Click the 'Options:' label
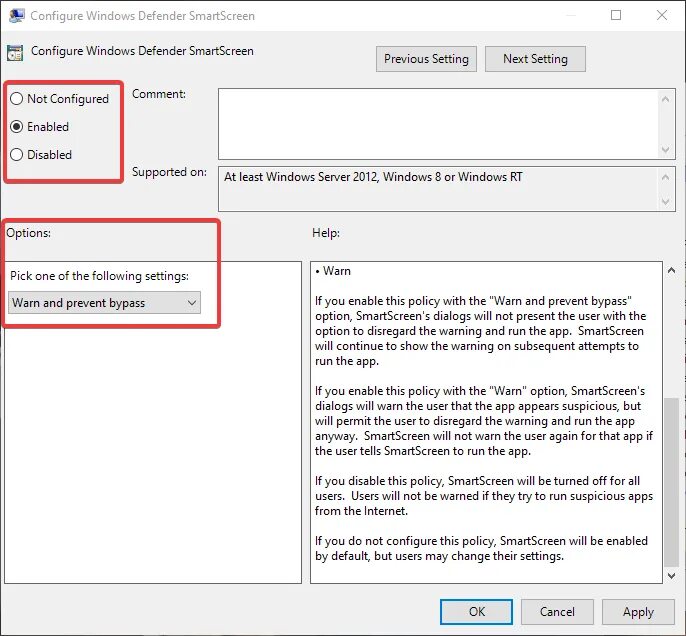 [28, 233]
